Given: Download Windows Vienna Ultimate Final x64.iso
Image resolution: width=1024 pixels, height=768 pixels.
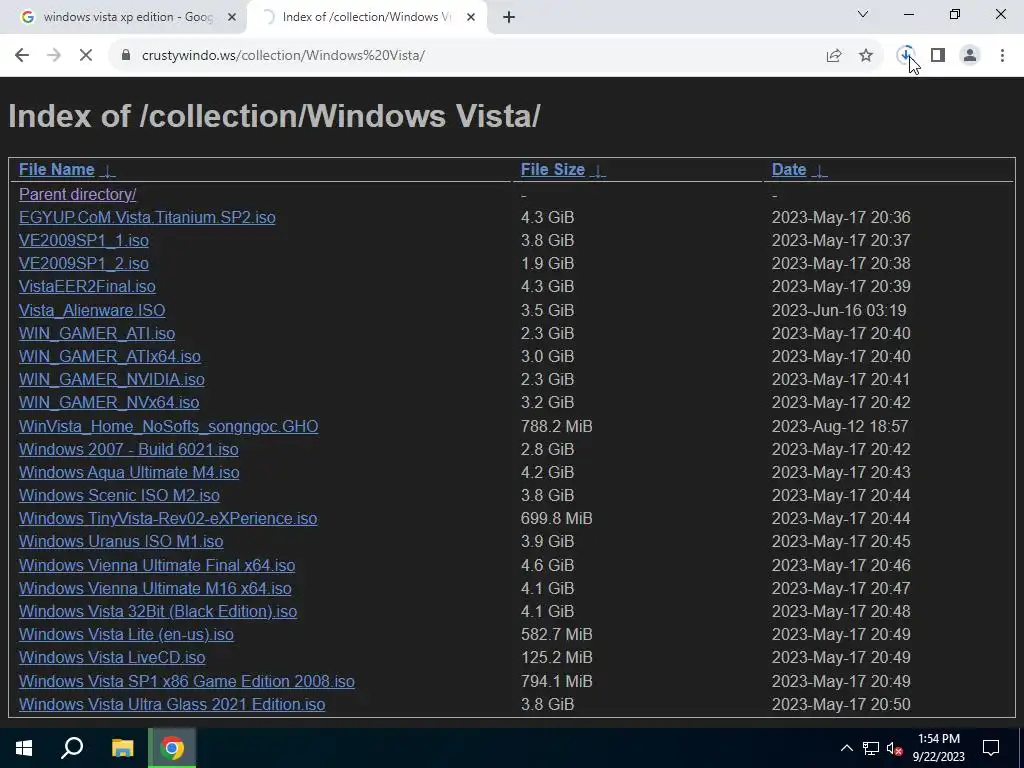Looking at the screenshot, I should tap(157, 566).
